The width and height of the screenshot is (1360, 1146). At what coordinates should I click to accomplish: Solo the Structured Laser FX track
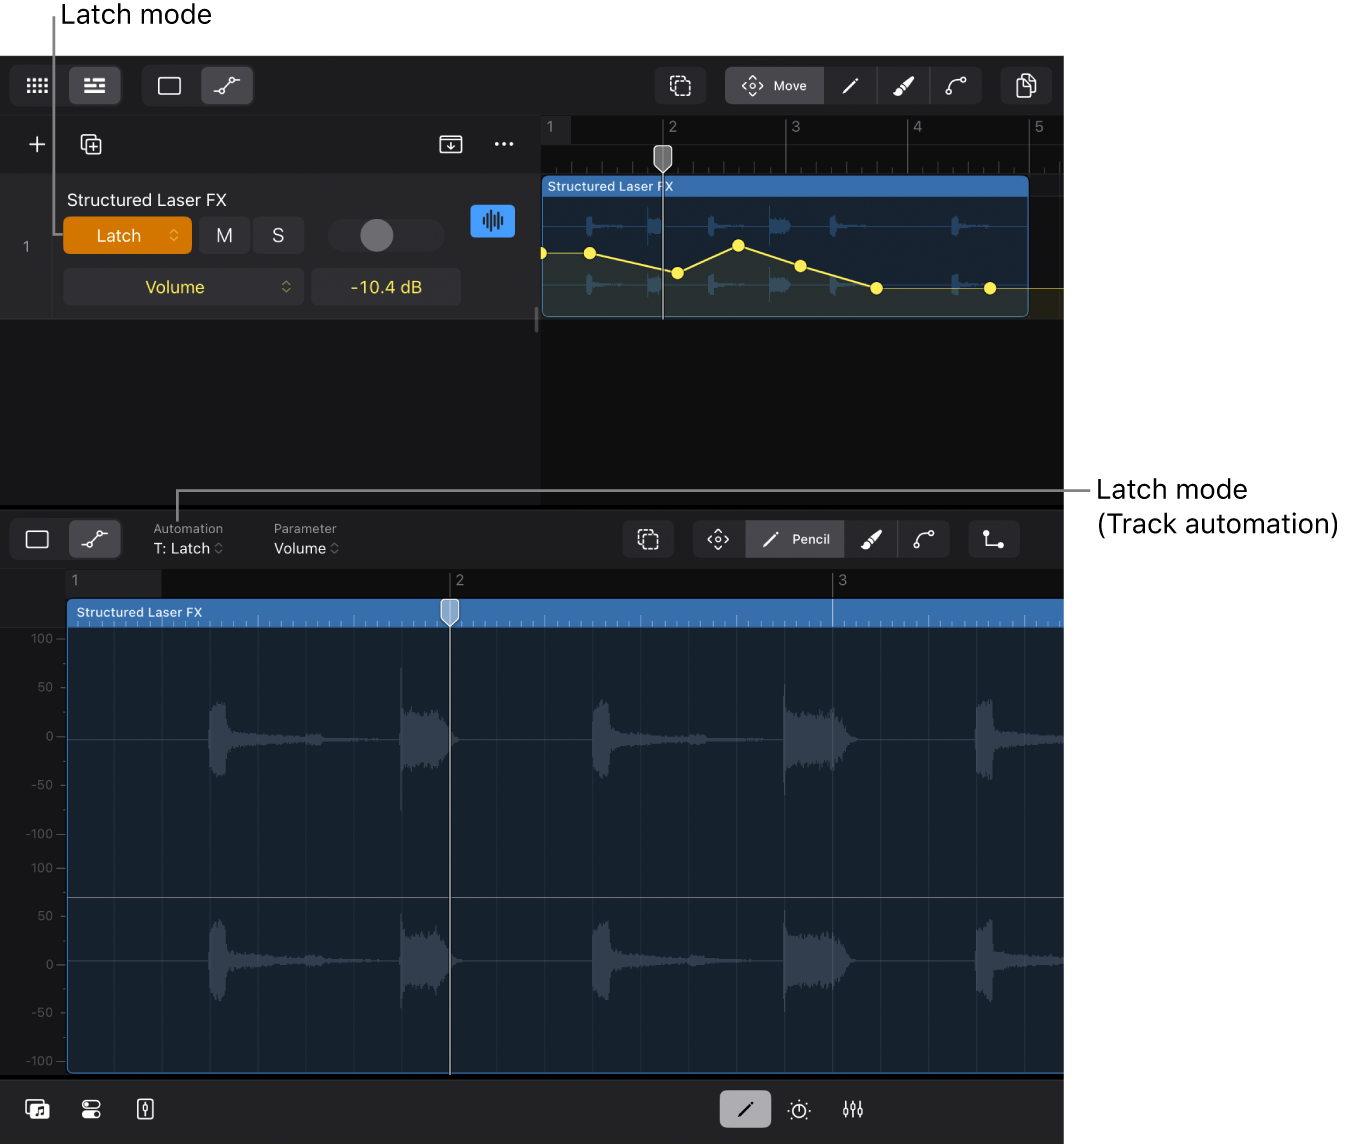pos(278,235)
